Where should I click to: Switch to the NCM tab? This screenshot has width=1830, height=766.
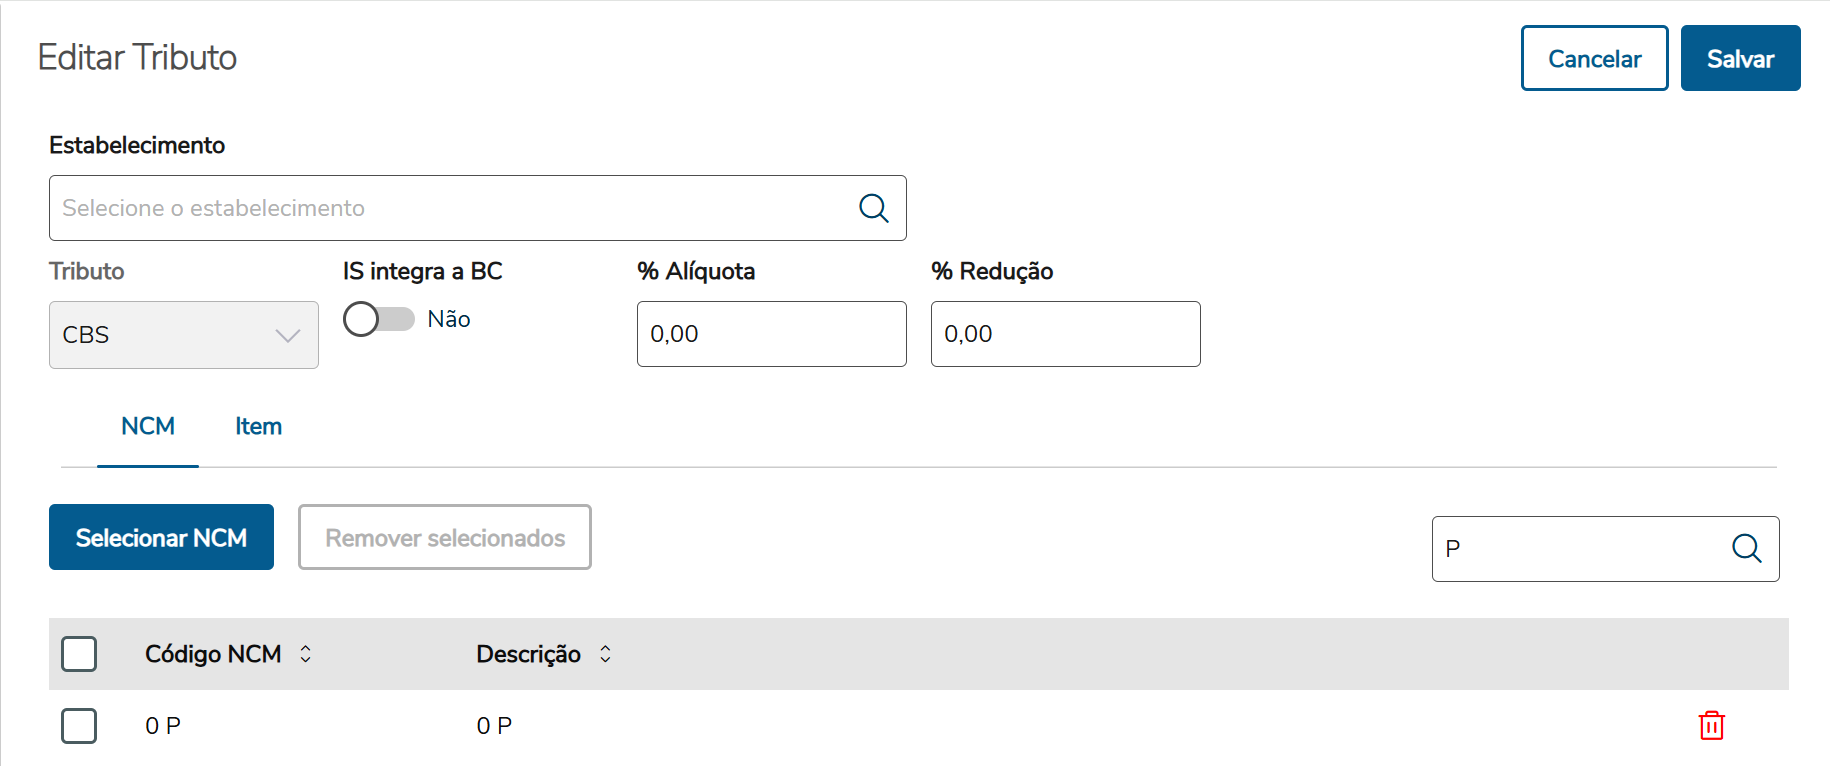point(148,427)
